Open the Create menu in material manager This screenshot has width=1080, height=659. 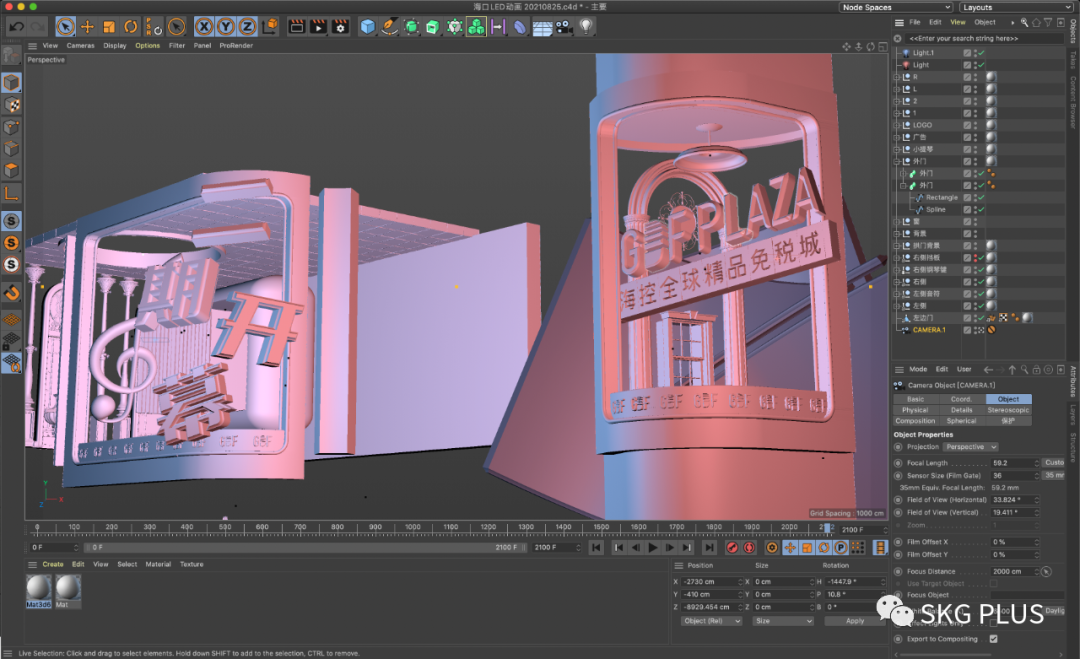tap(52, 564)
